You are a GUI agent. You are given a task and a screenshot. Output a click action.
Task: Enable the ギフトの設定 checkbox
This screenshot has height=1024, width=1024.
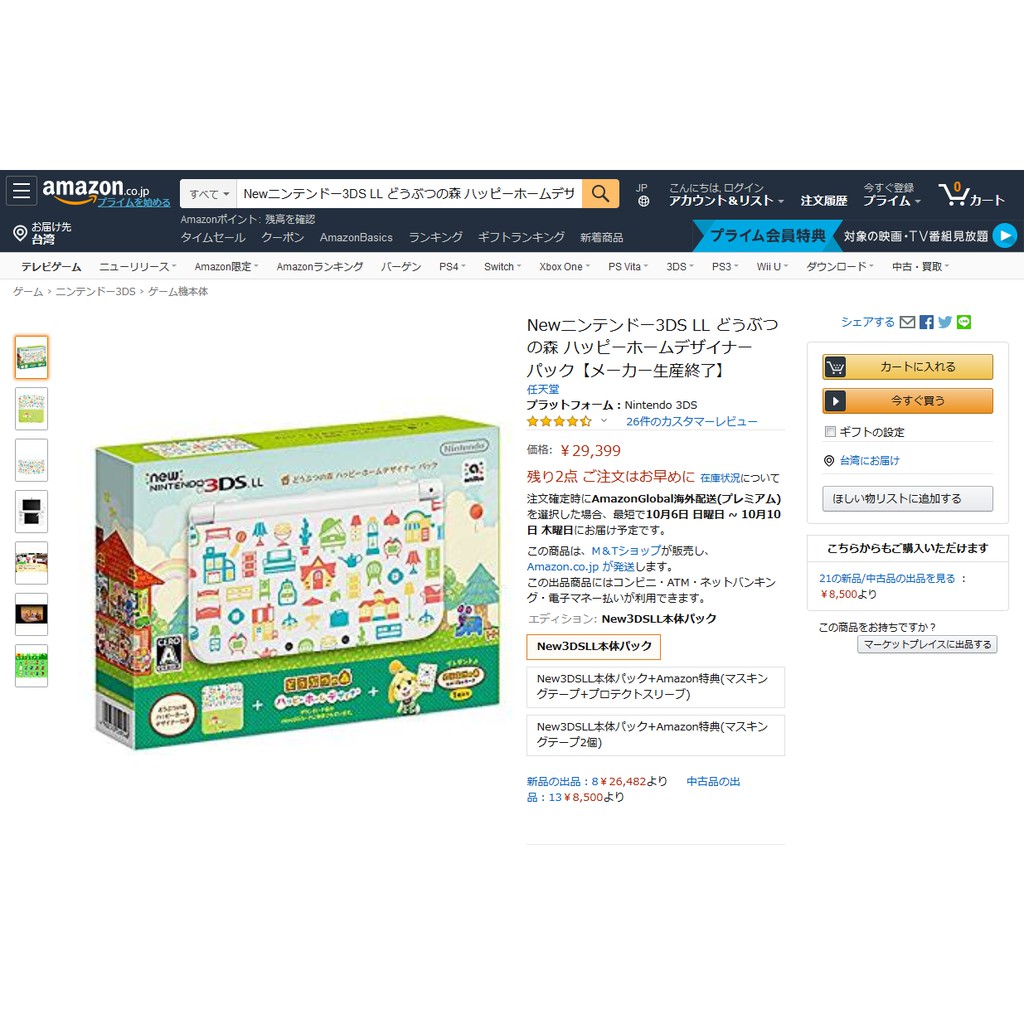(830, 432)
